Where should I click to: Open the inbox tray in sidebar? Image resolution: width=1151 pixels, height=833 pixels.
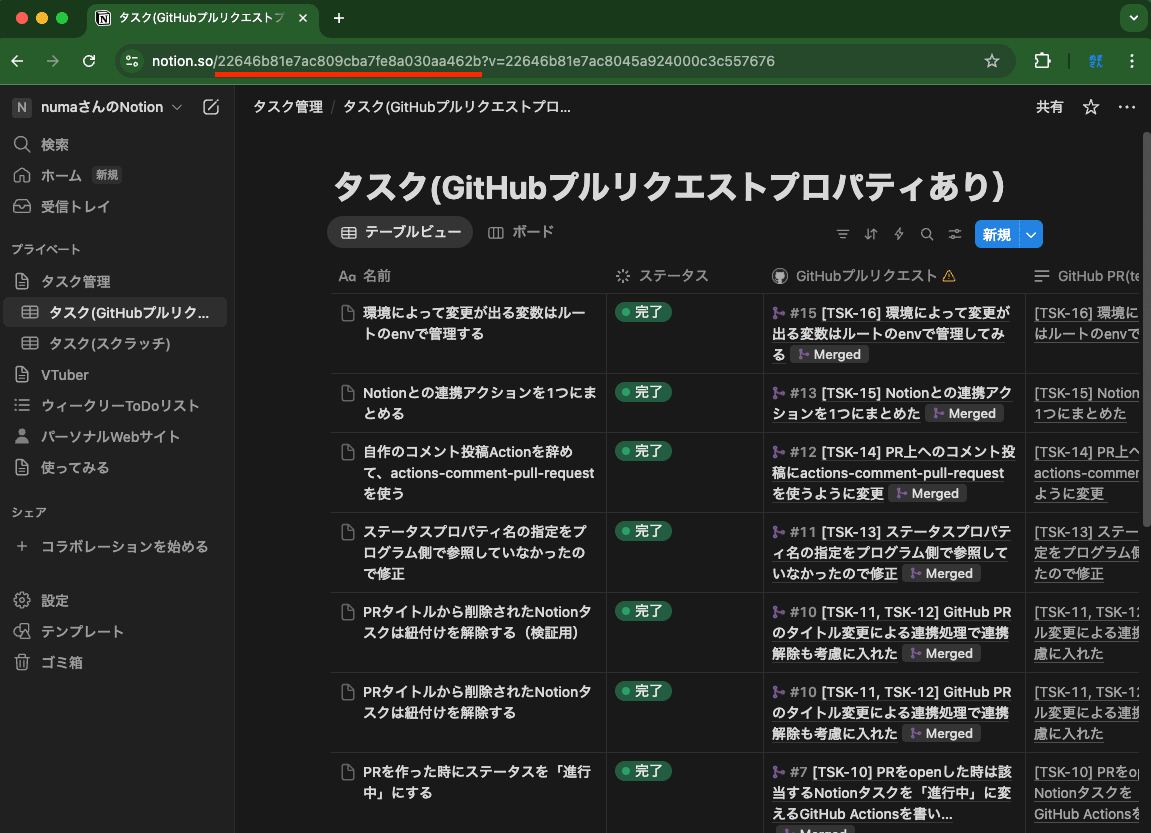[62, 207]
